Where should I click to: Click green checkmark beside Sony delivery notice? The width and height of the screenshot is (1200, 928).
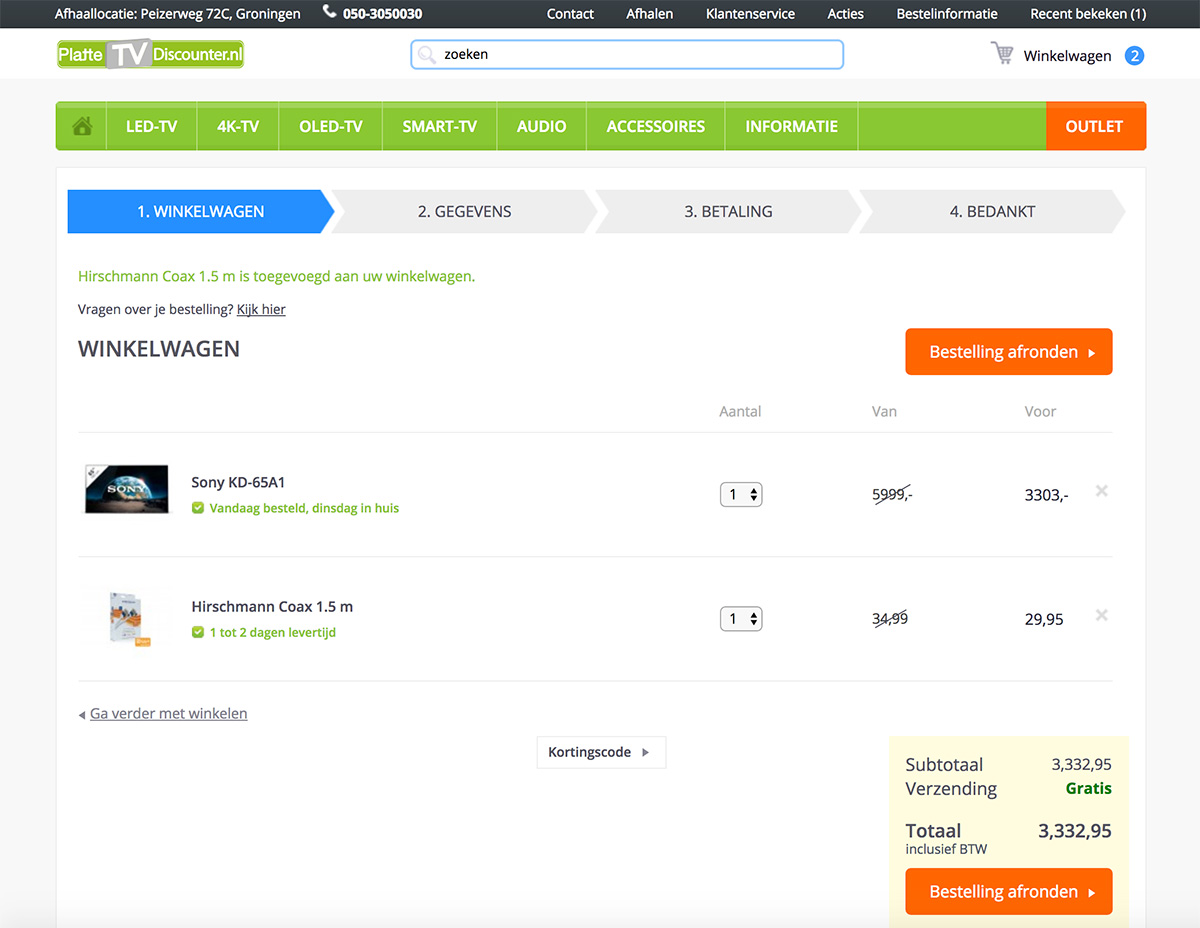[x=198, y=508]
